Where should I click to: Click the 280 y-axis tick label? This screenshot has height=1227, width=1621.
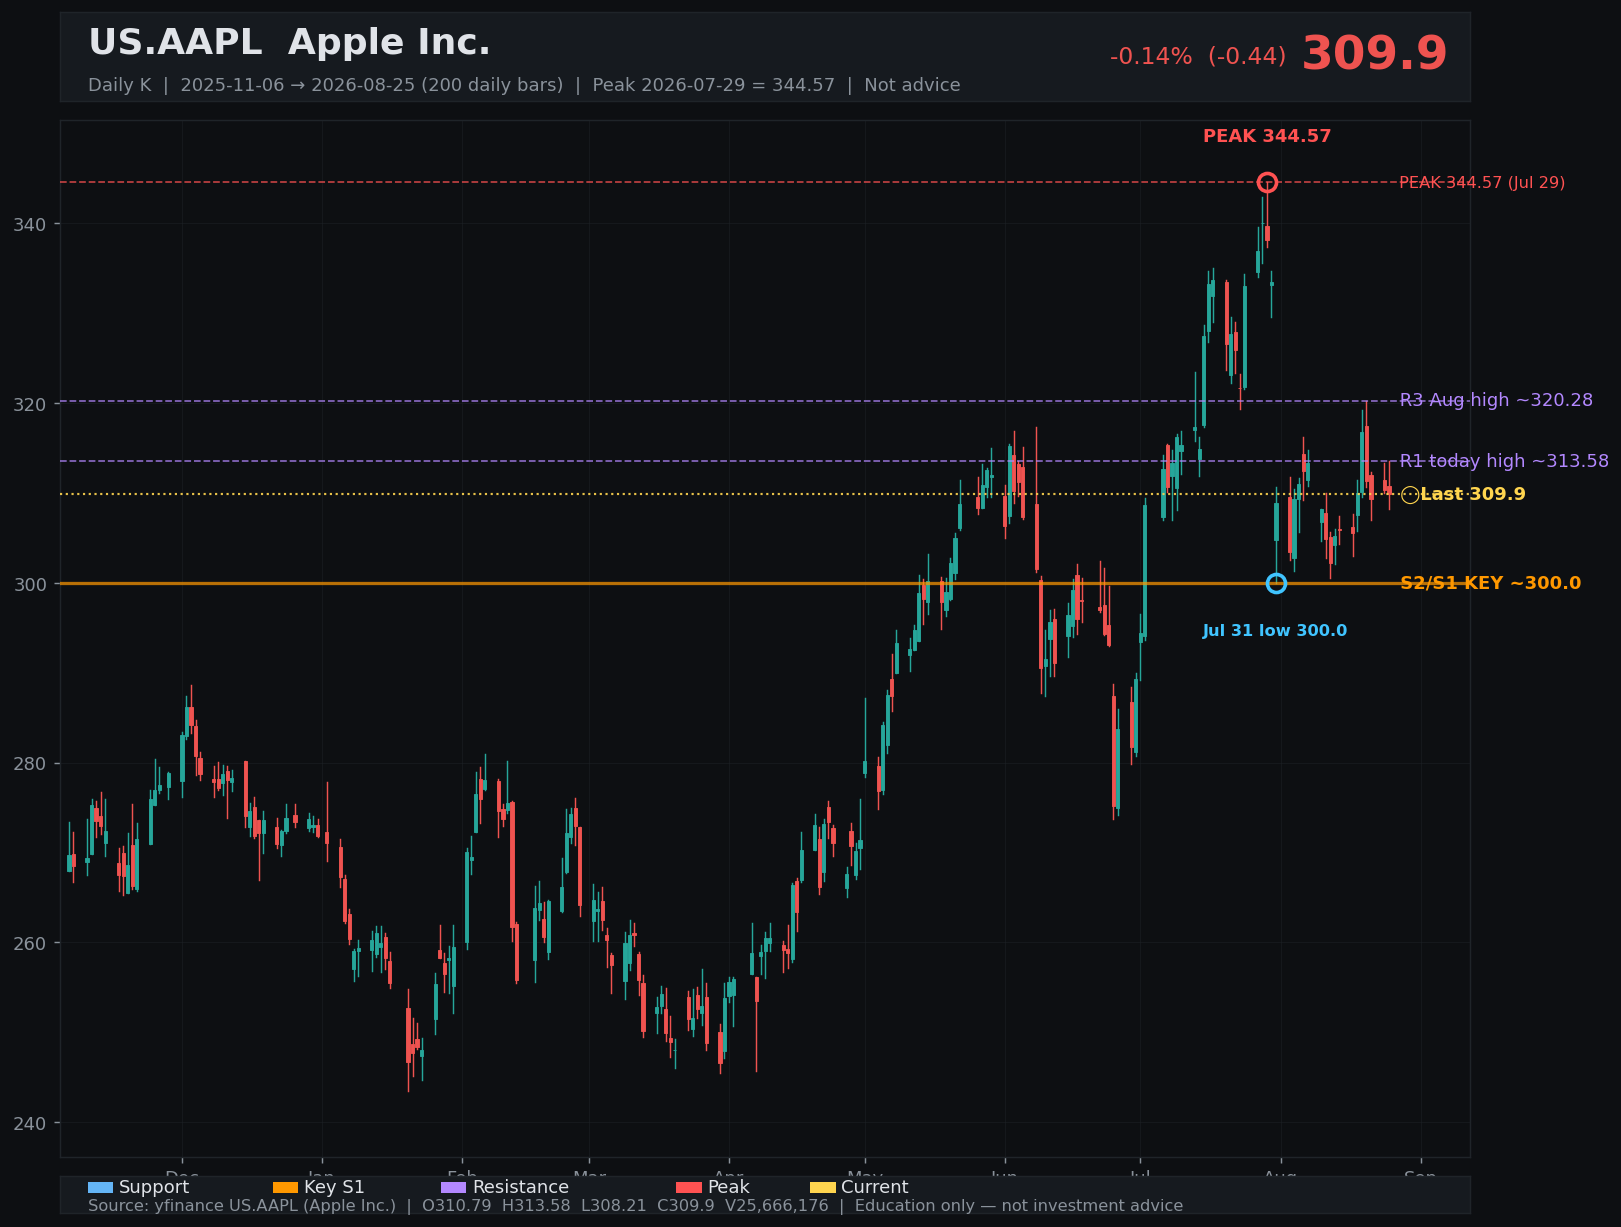(x=30, y=764)
